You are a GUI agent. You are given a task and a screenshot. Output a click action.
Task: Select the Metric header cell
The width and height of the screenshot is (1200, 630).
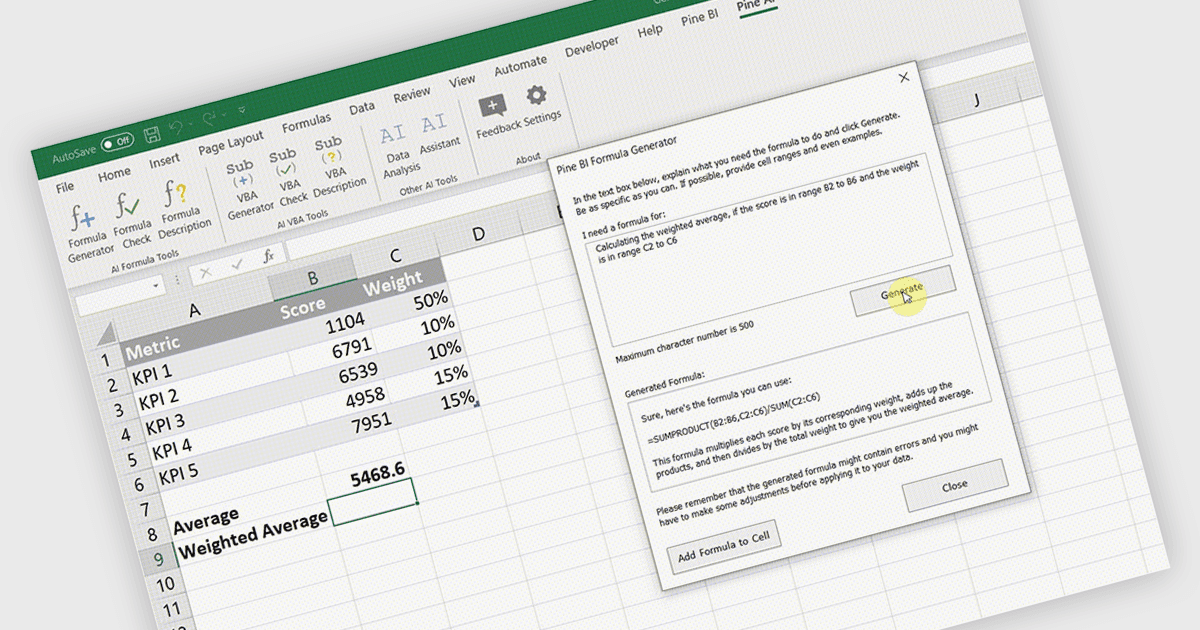pos(203,333)
